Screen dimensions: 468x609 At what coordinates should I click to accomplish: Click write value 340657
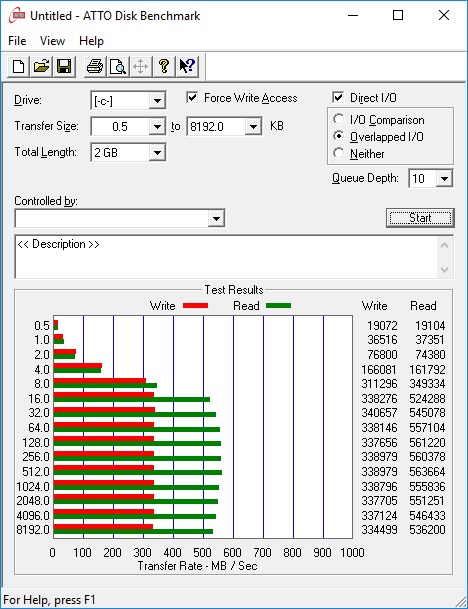coord(379,412)
